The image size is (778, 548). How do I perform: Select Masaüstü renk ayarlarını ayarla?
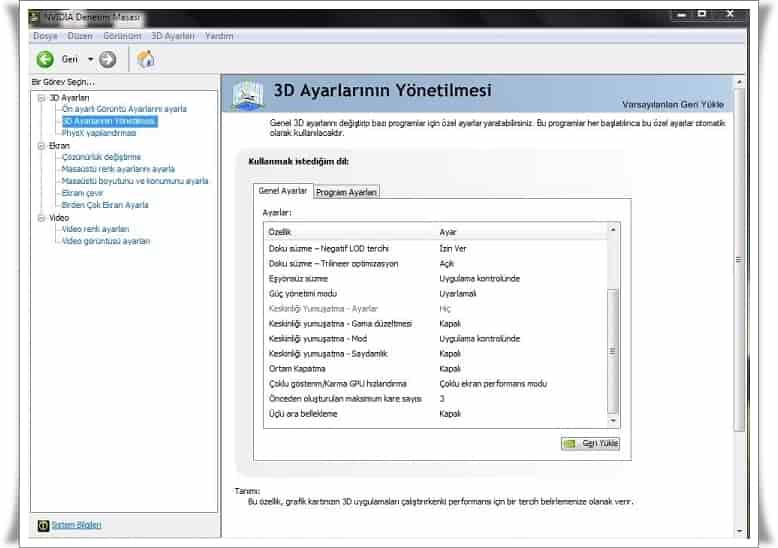pyautogui.click(x=118, y=169)
